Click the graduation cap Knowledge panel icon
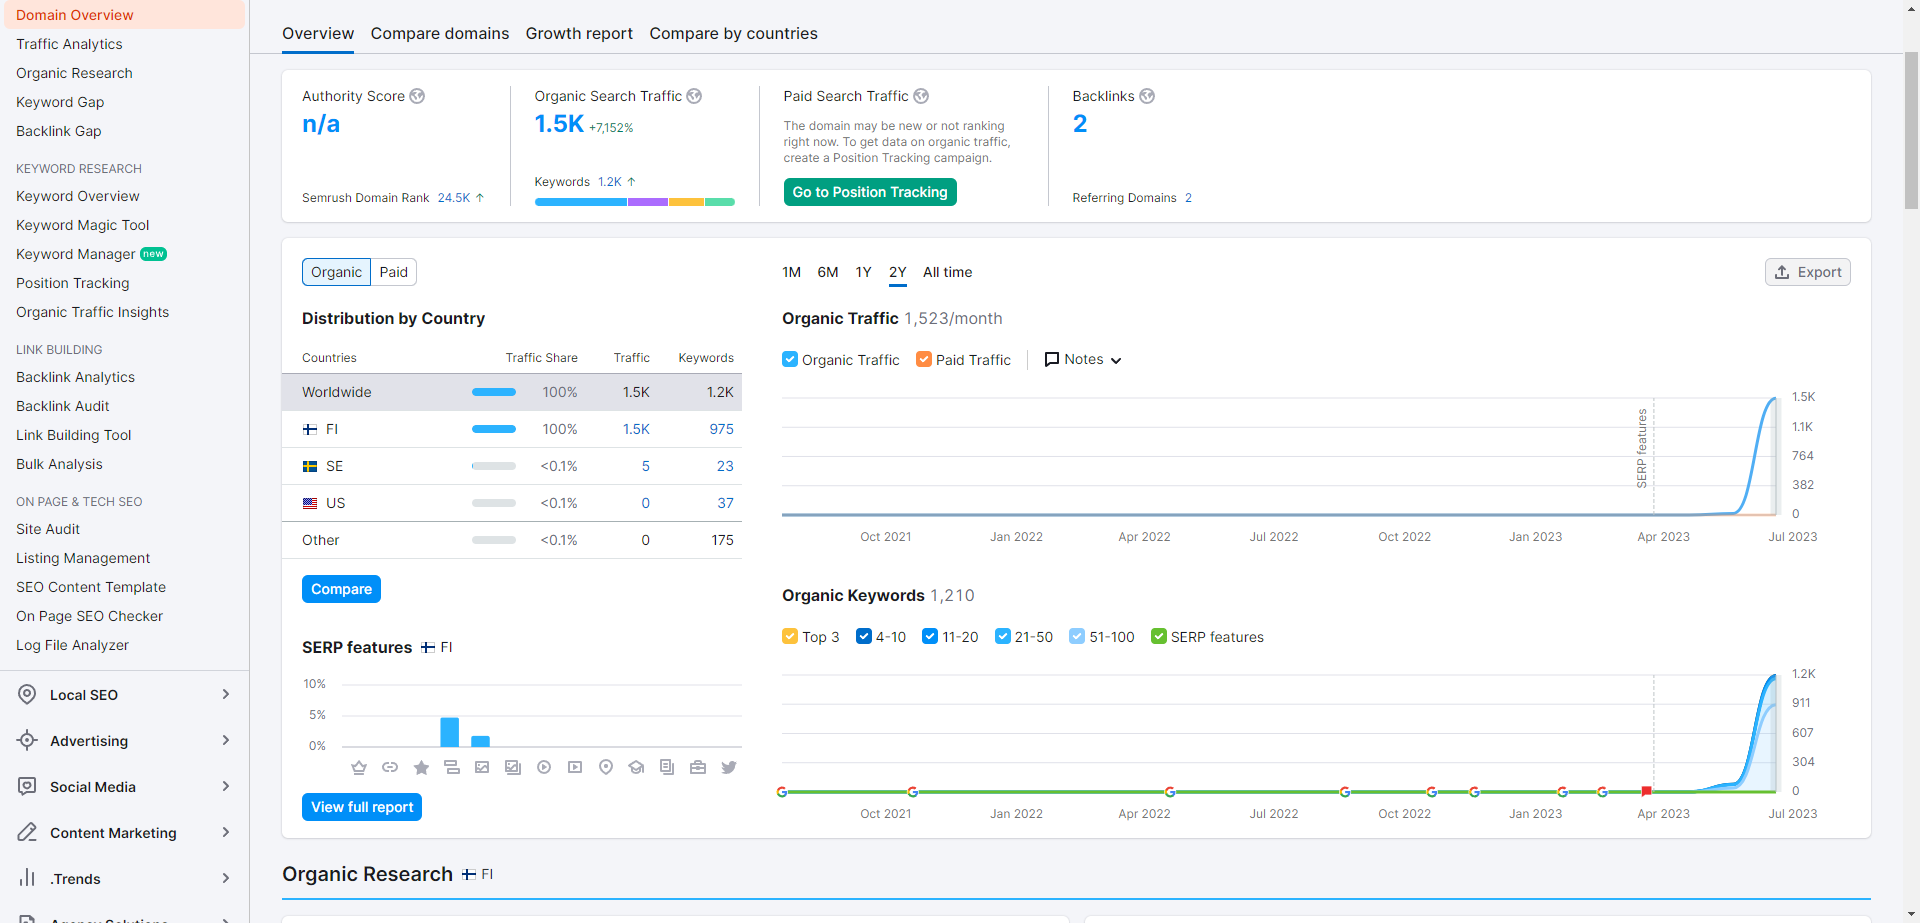 (x=636, y=767)
